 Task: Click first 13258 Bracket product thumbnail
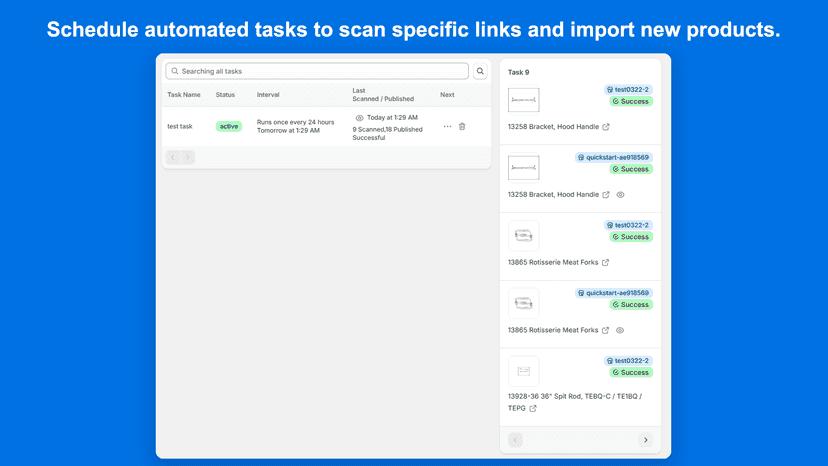tap(523, 100)
